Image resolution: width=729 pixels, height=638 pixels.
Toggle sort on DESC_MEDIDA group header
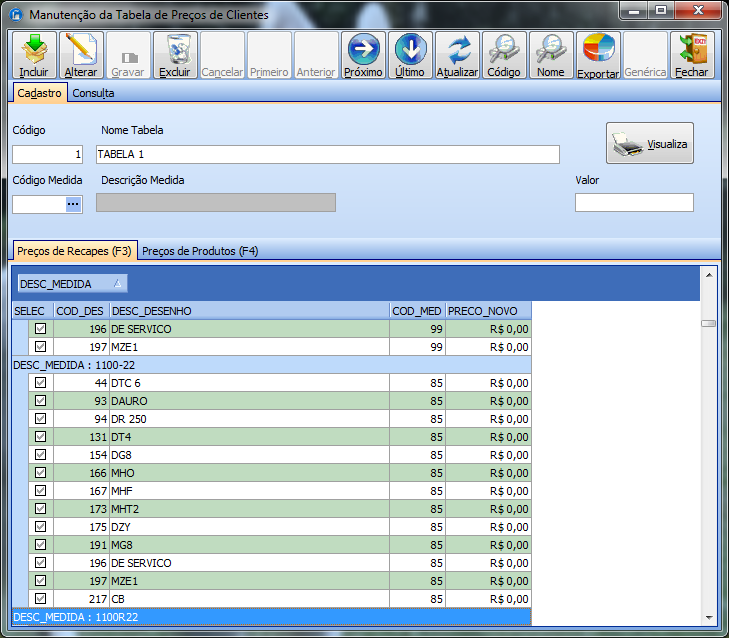(x=73, y=284)
